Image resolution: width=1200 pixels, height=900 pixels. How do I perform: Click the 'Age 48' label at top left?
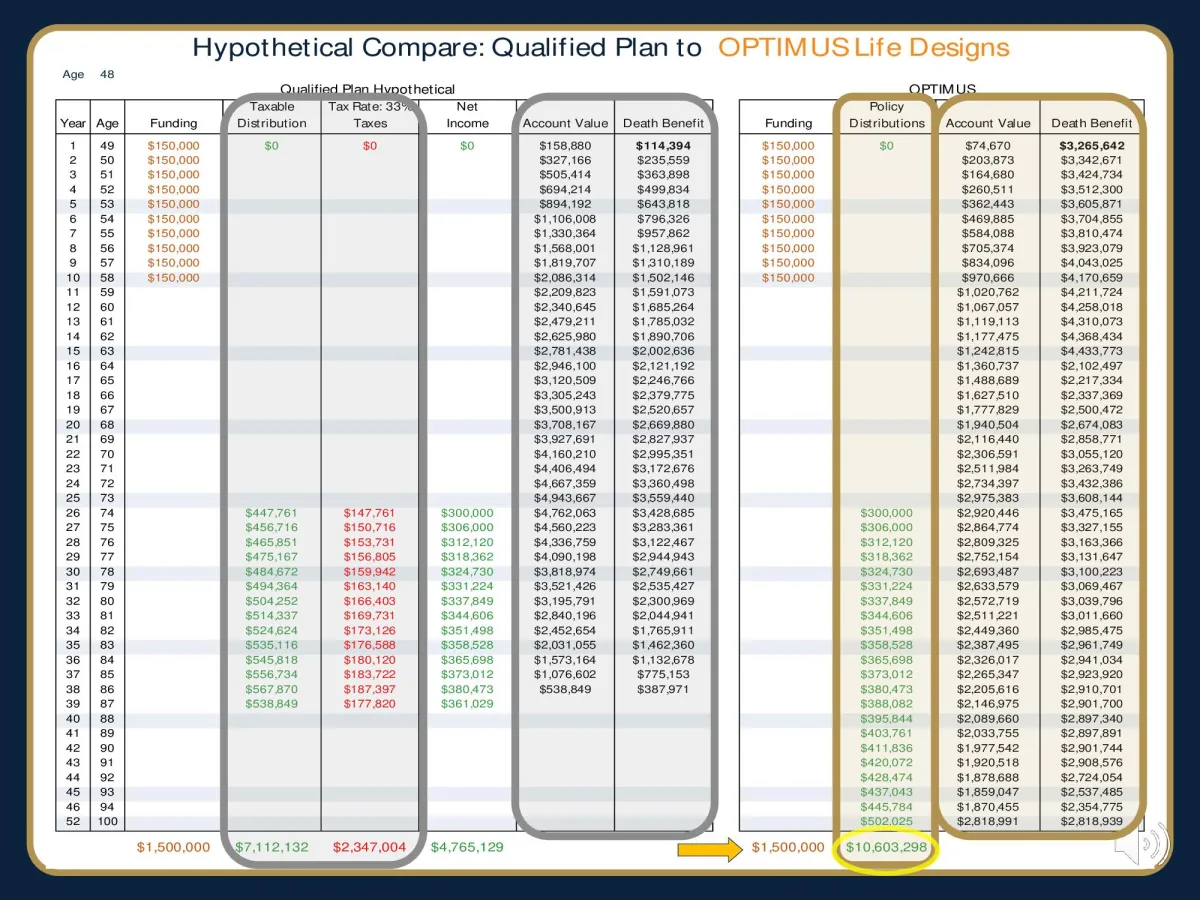pyautogui.click(x=88, y=74)
